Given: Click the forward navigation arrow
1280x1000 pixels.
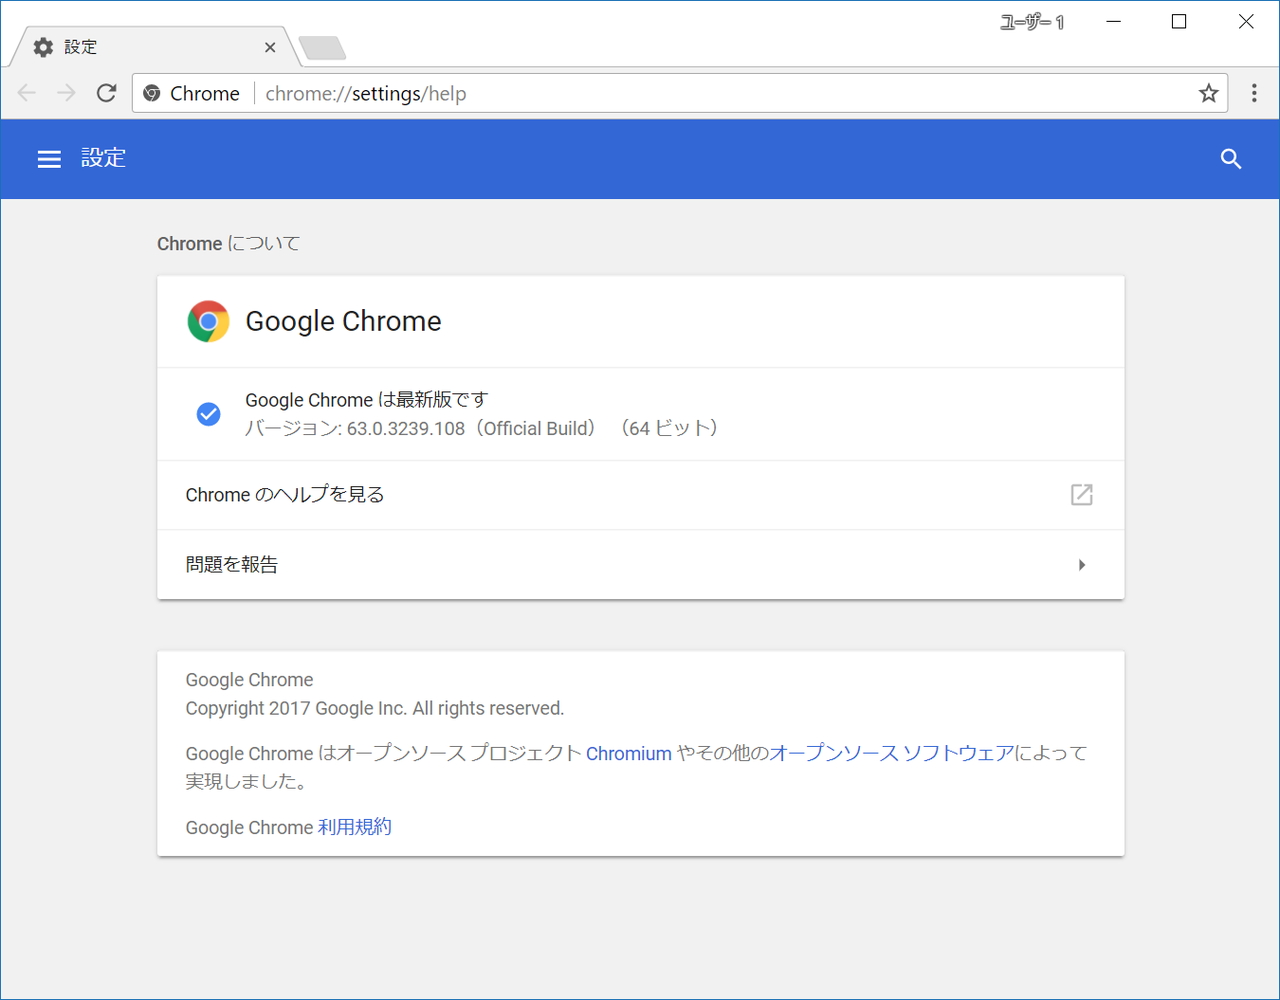Looking at the screenshot, I should (x=66, y=92).
